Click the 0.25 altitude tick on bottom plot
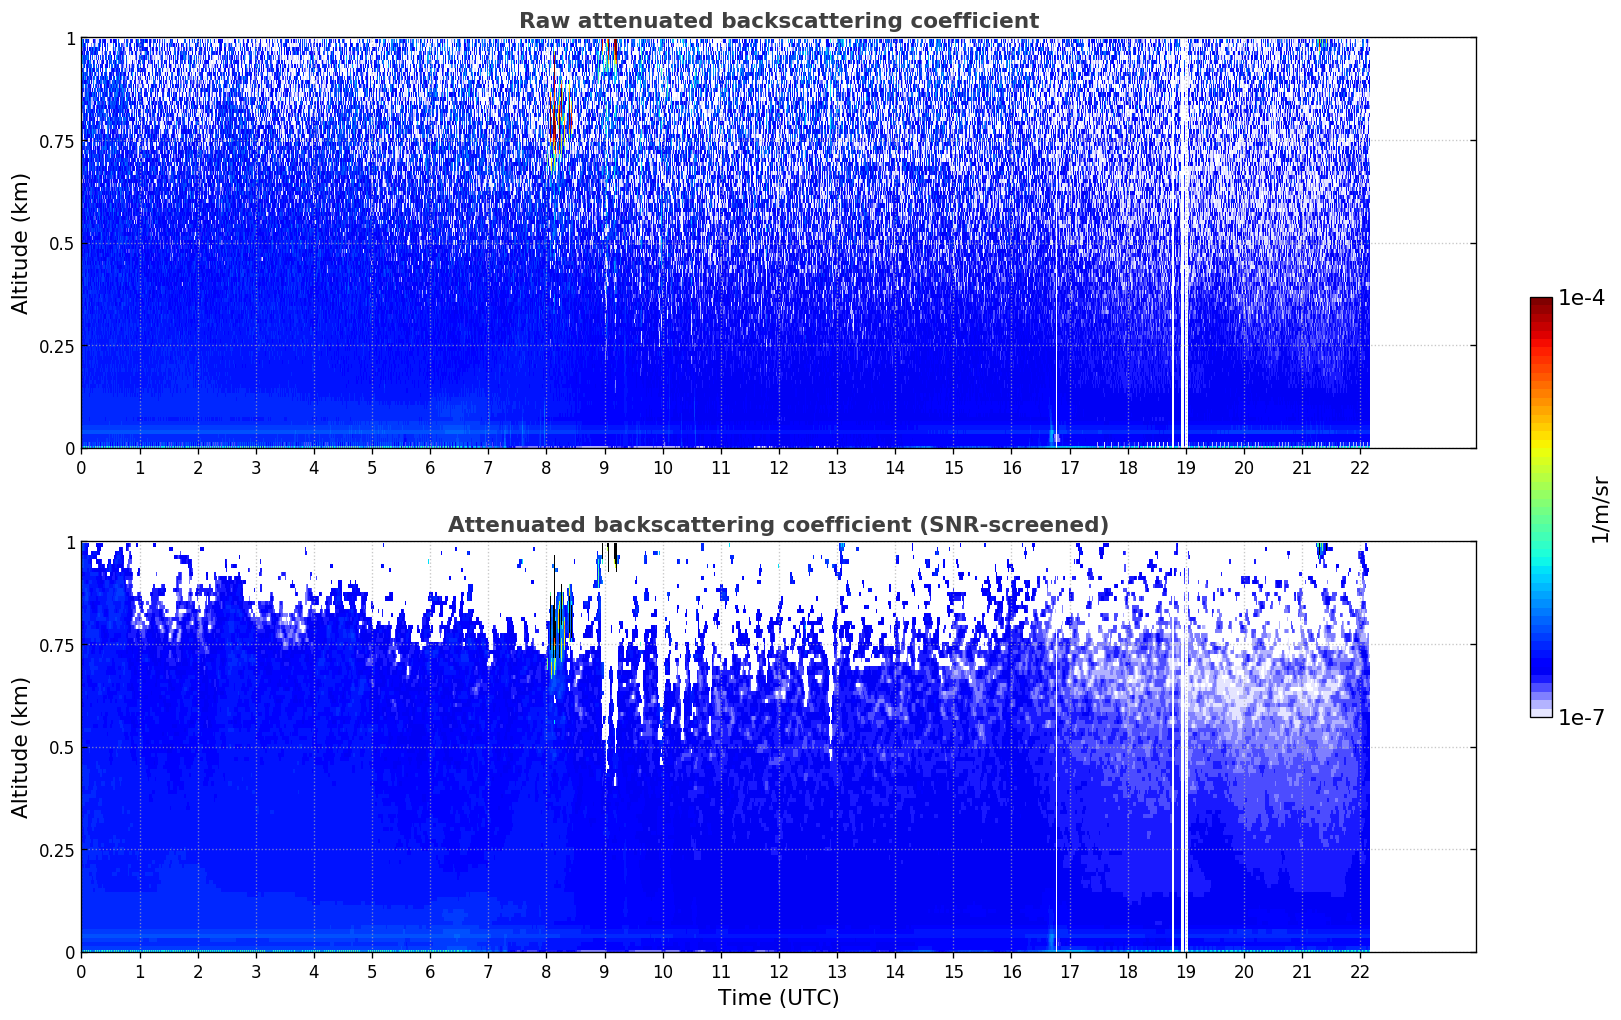Screen dimensions: 1621x1020 pyautogui.click(x=59, y=850)
